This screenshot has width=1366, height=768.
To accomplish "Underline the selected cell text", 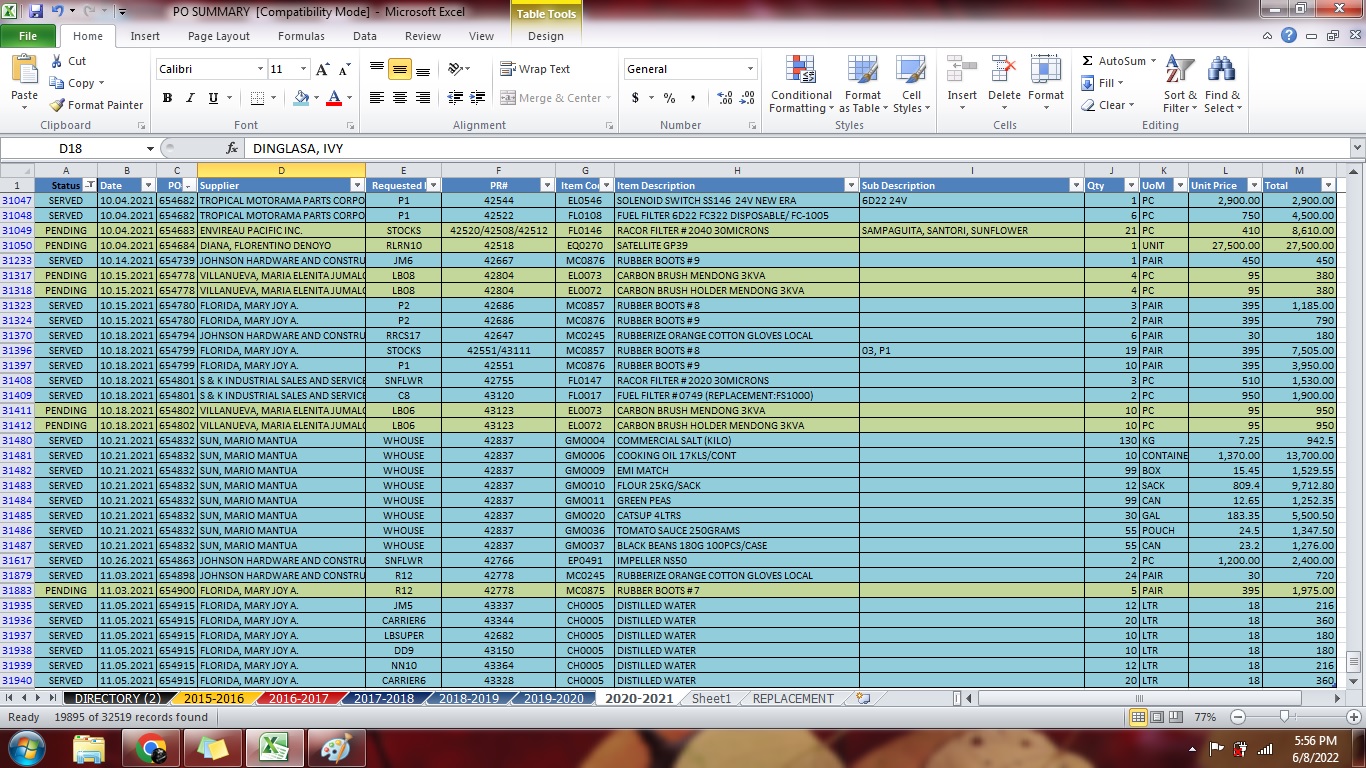I will click(213, 98).
